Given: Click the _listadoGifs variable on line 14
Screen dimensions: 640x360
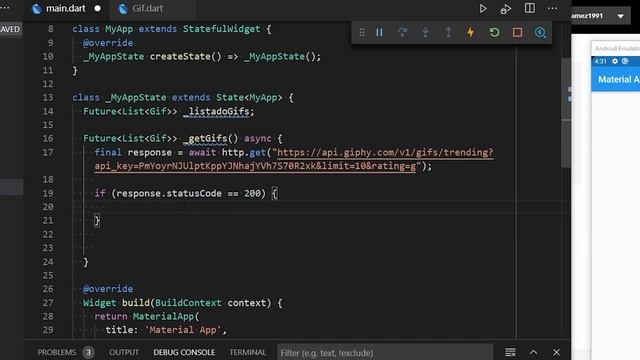Looking at the screenshot, I should (x=218, y=111).
